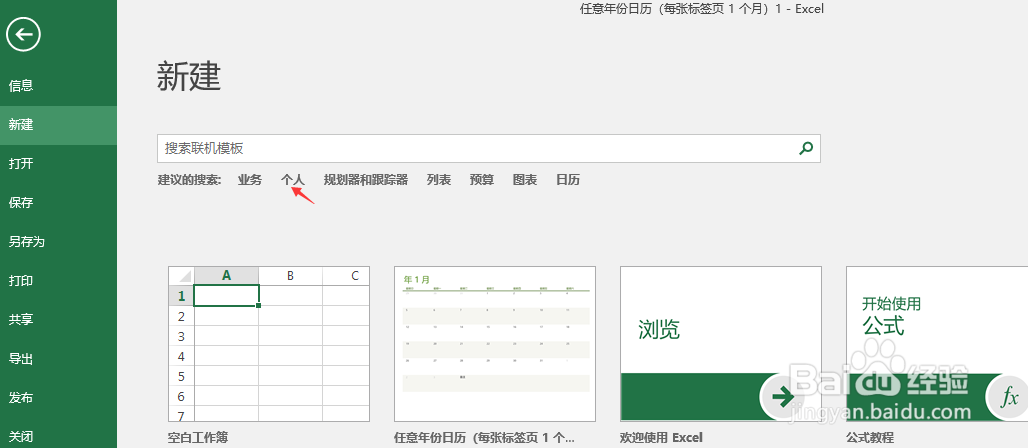Screen dimensions: 1028x448
Task: Click the back arrow to exit backstage
Action: [24, 34]
